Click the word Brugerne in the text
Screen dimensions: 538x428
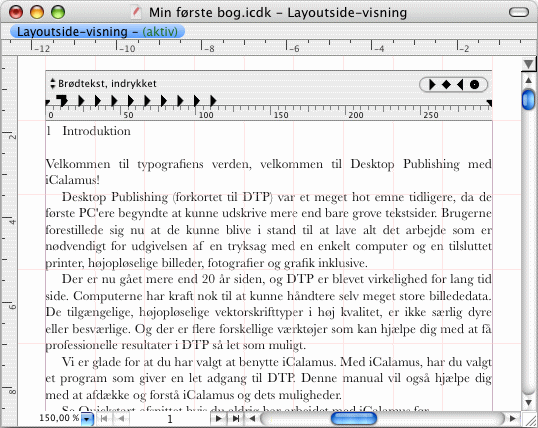(466, 213)
